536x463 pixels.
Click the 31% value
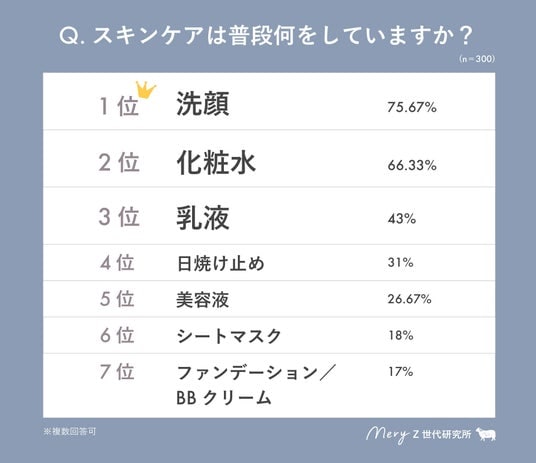point(400,262)
